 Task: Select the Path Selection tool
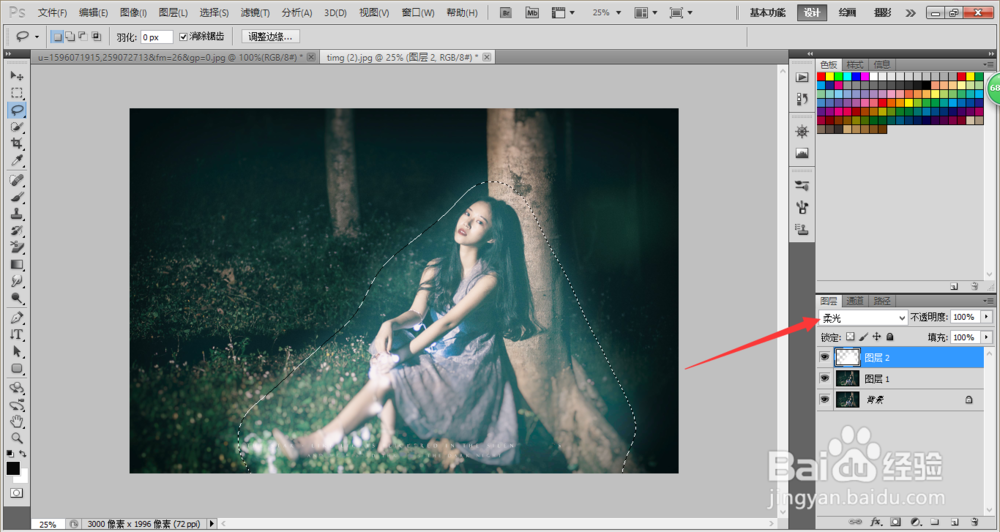click(x=17, y=351)
